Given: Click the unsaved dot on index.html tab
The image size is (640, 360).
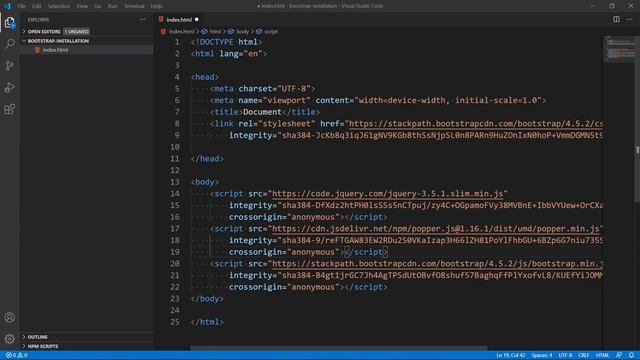Looking at the screenshot, I should coord(197,19).
